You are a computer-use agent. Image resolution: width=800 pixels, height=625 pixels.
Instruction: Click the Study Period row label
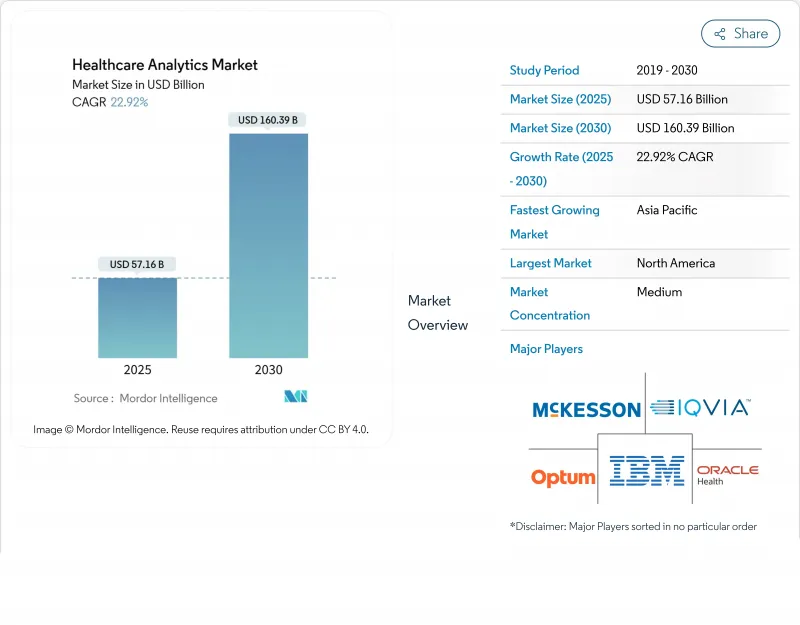tap(544, 71)
